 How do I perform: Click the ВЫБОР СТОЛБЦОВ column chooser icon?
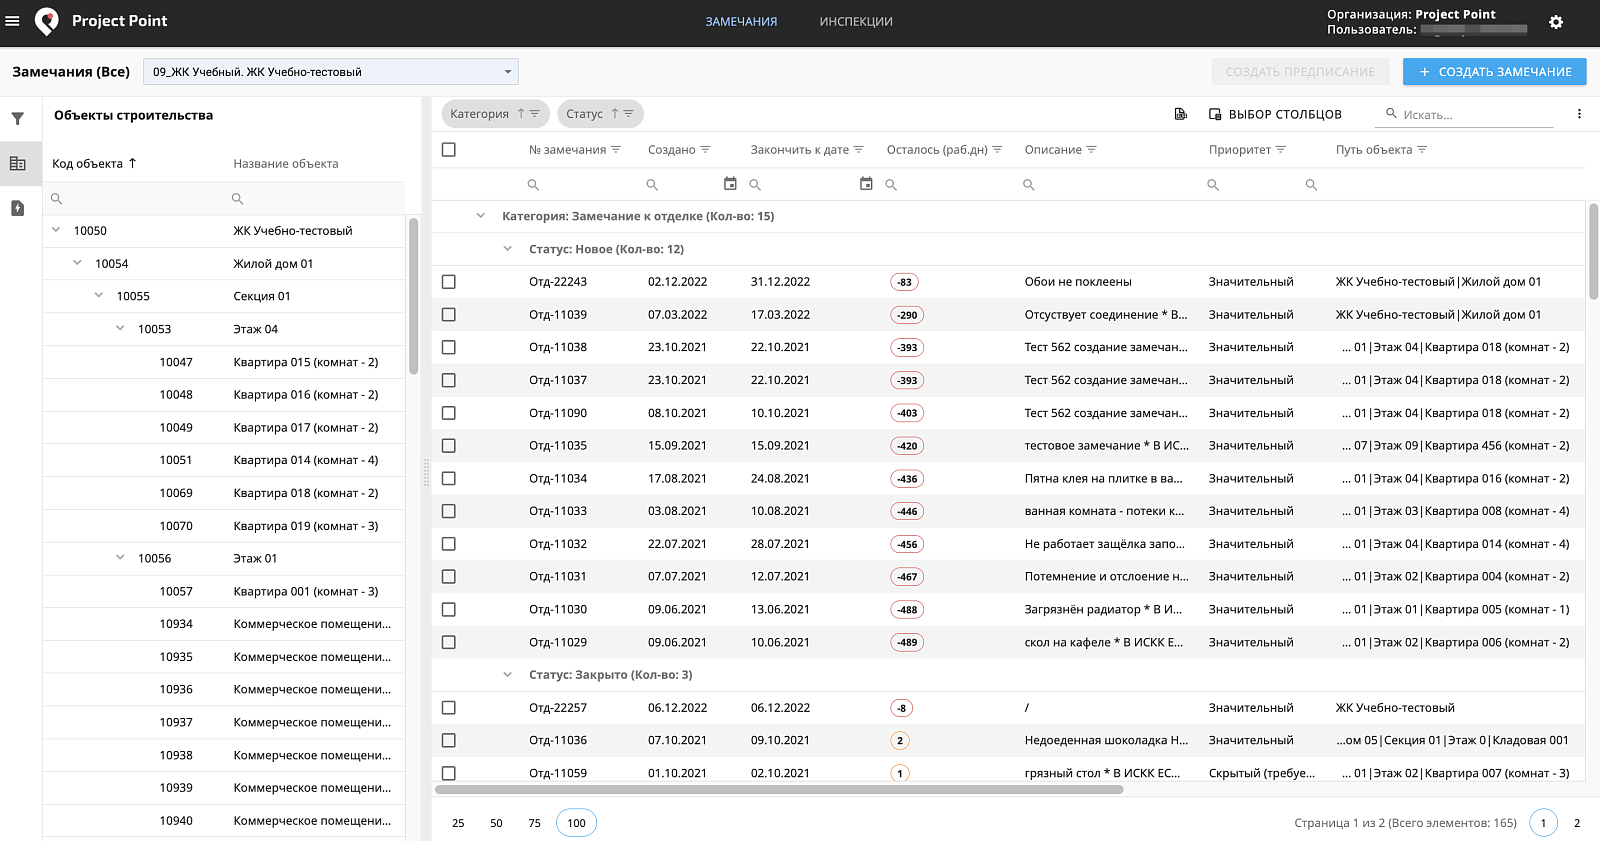pyautogui.click(x=1215, y=114)
